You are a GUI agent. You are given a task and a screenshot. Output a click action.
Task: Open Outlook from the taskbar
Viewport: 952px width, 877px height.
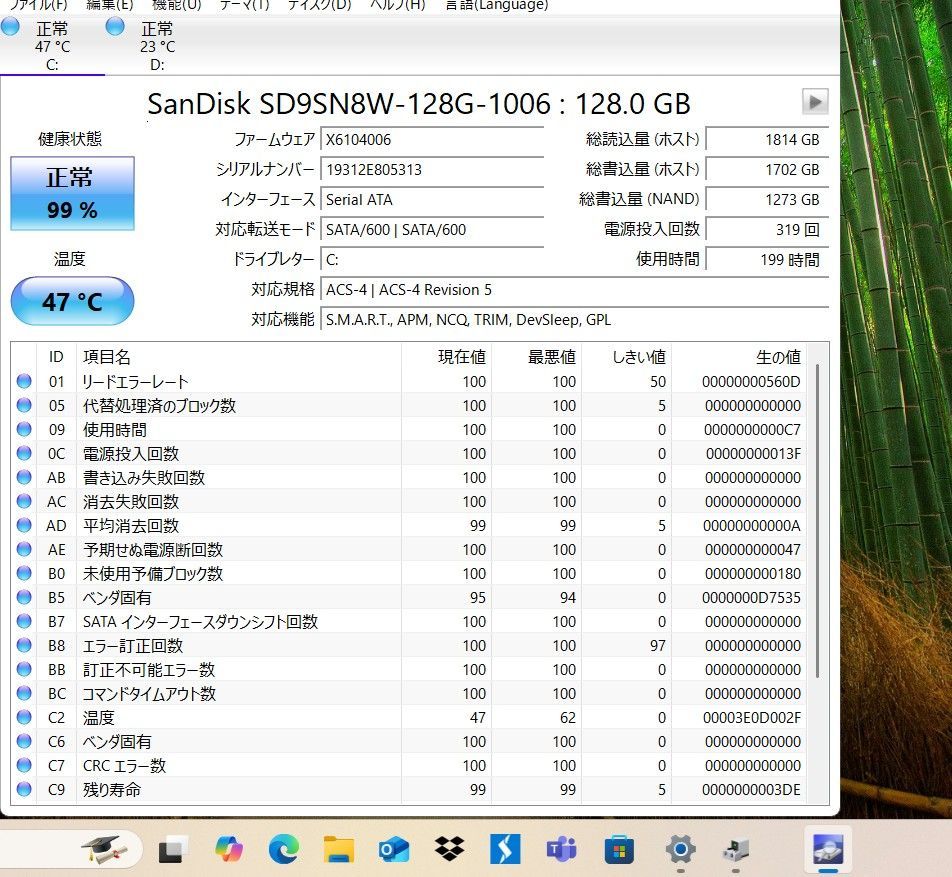point(393,849)
